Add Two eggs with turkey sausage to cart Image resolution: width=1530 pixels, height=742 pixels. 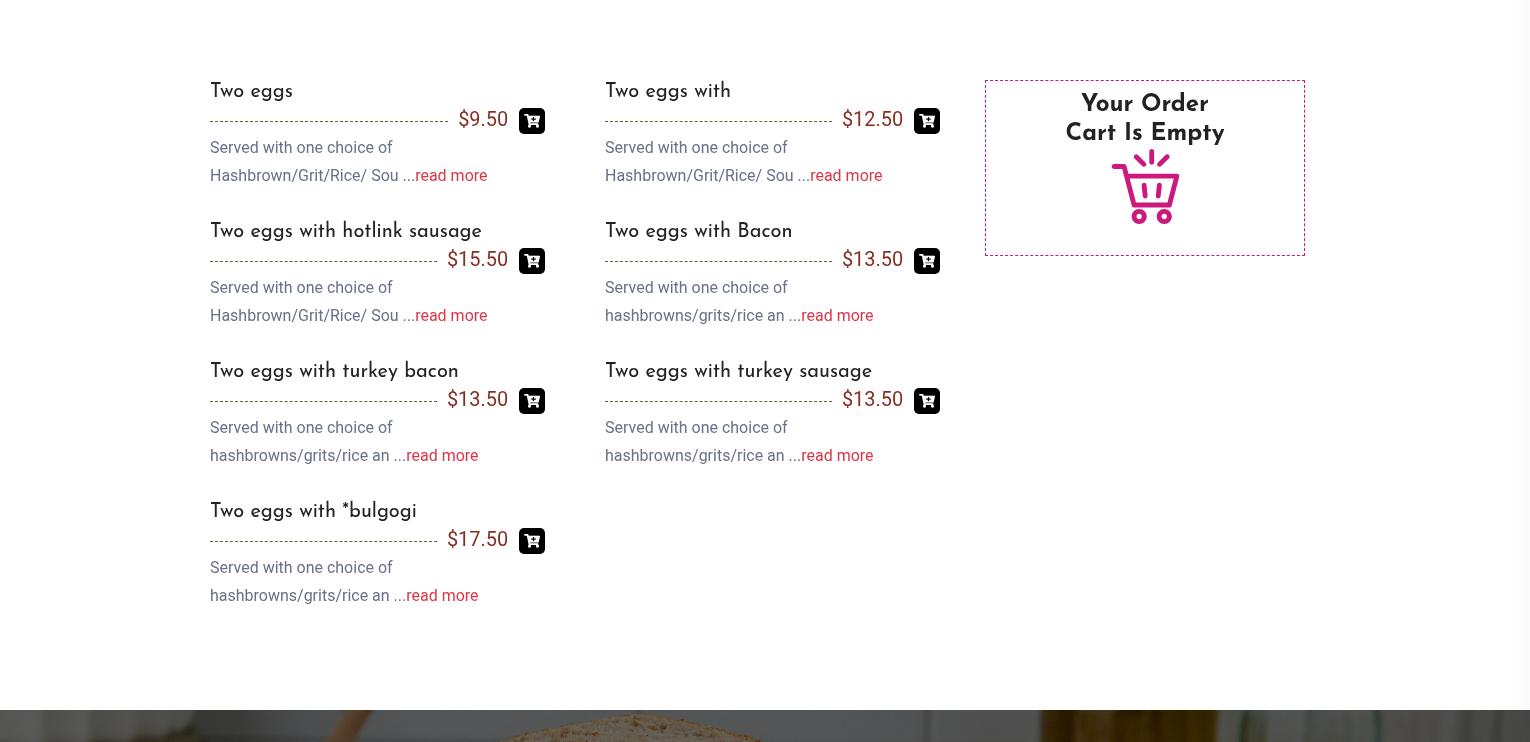tap(927, 401)
